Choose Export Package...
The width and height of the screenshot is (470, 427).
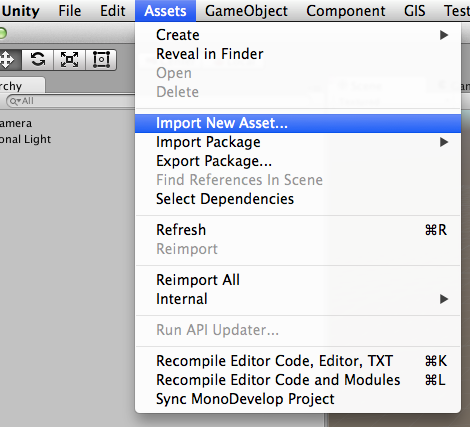298,161
